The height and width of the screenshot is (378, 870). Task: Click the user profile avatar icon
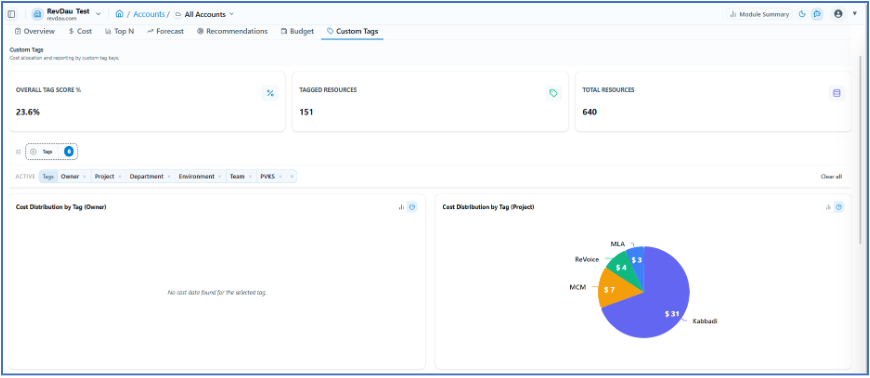838,14
